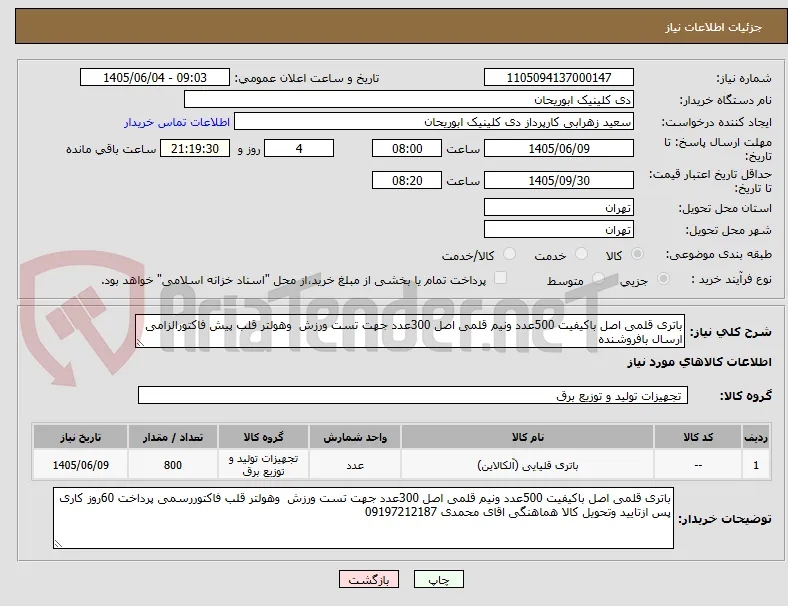Click the remaining time field 21:19:30
788x606 pixels.
pyautogui.click(x=195, y=148)
